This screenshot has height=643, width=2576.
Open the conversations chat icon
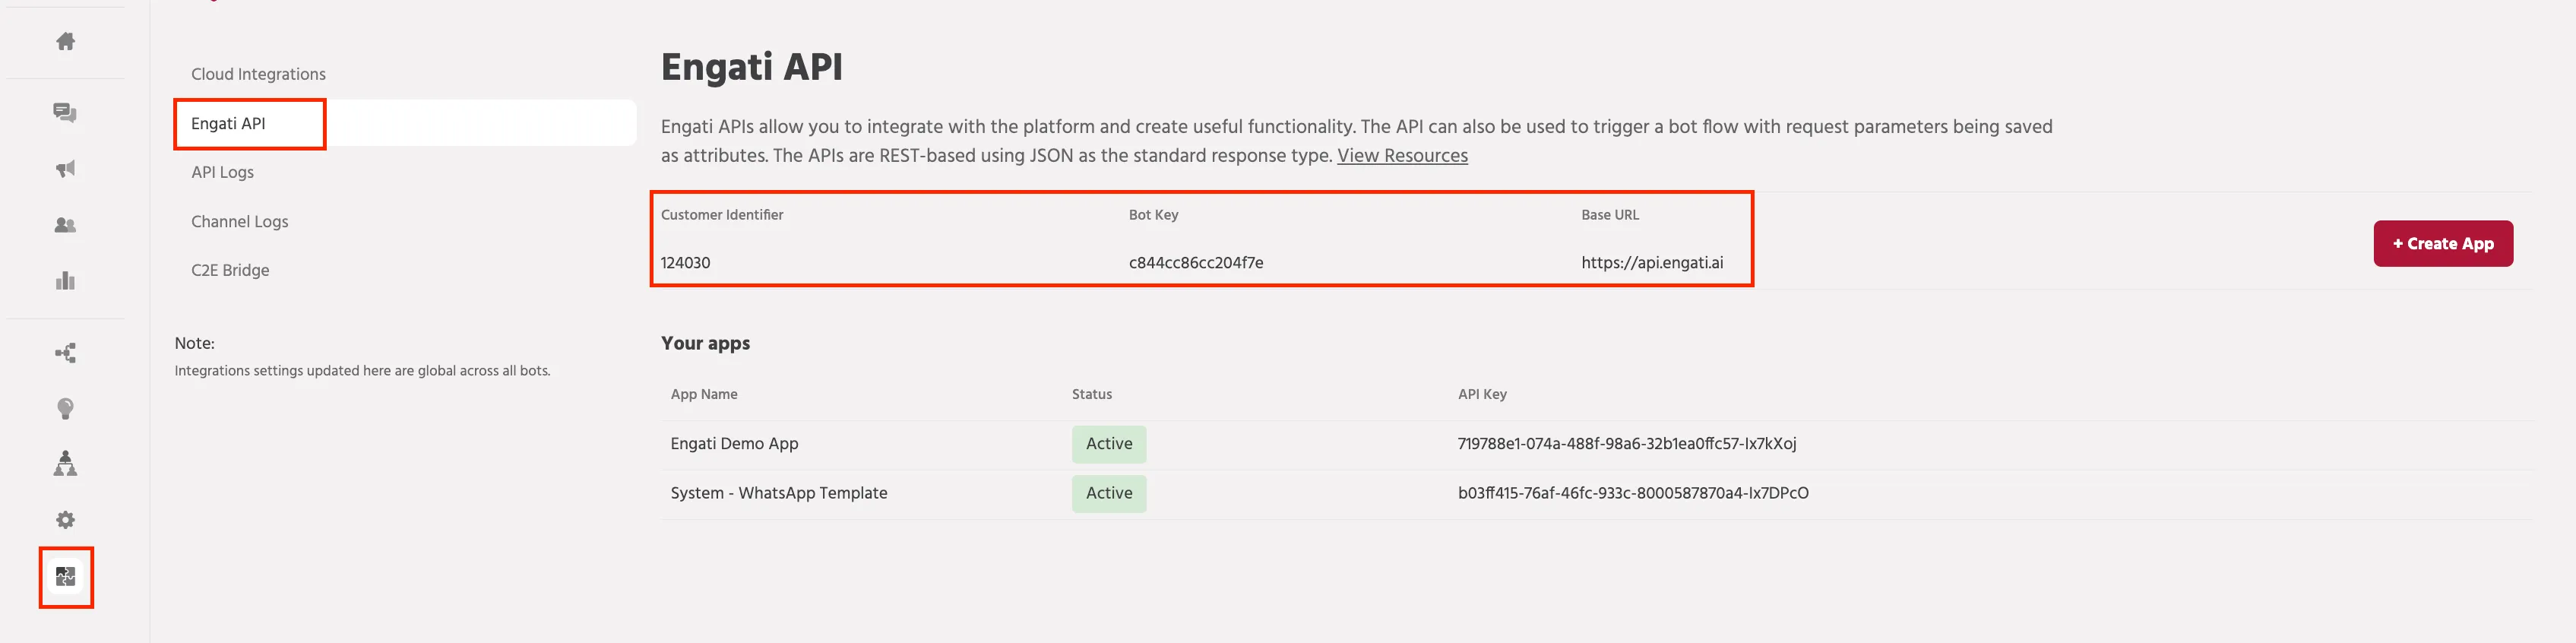[65, 112]
